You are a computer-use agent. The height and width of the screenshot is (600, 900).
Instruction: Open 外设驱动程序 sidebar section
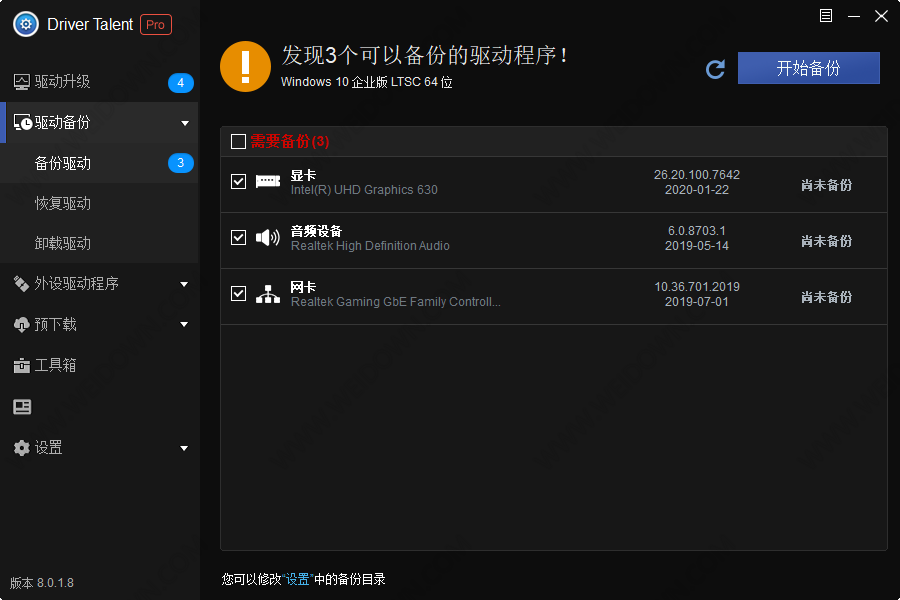[99, 284]
